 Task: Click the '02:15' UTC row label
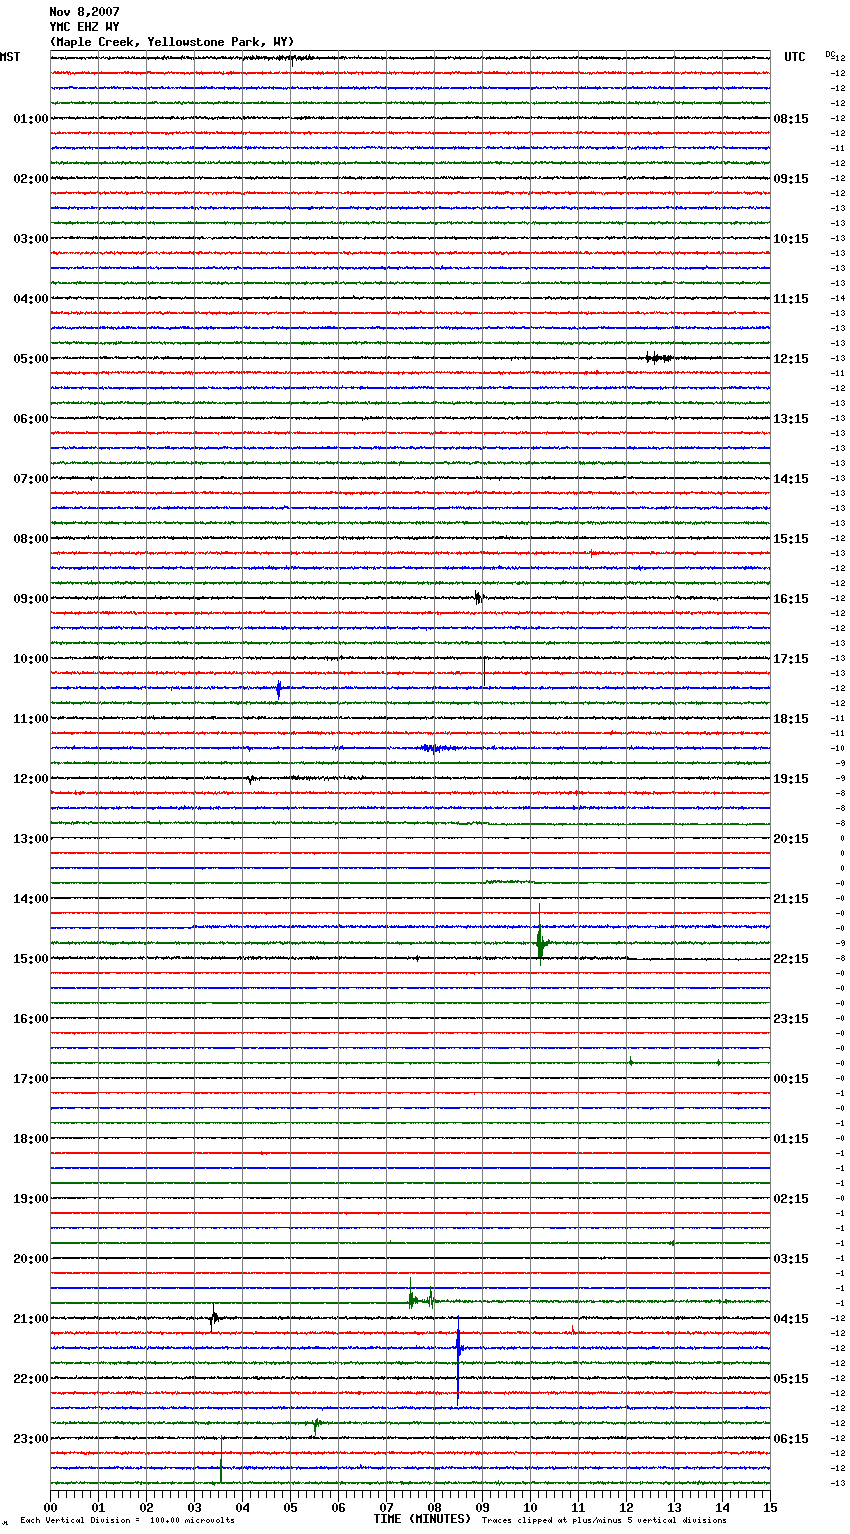(x=791, y=1199)
